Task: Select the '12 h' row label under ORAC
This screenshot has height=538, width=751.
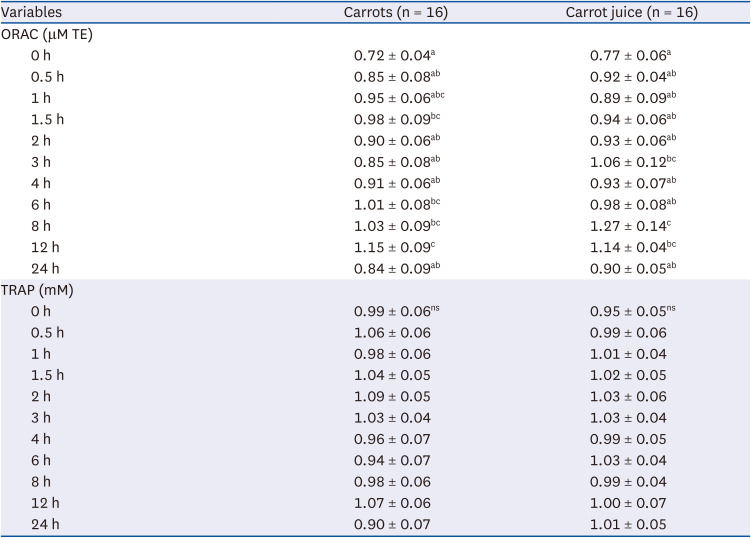Action: (44, 247)
